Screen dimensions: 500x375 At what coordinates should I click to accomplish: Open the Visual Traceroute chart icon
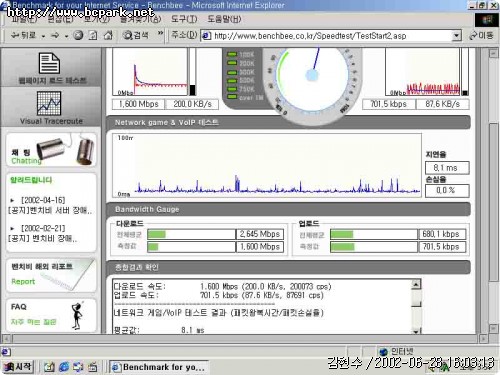[x=49, y=103]
